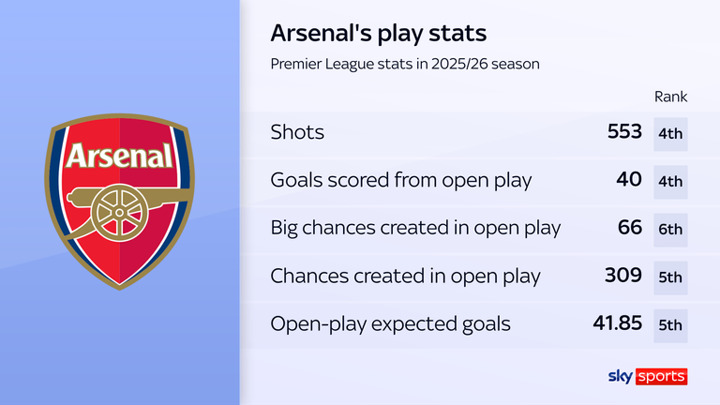Click the 41.85 expected goals value

[617, 323]
